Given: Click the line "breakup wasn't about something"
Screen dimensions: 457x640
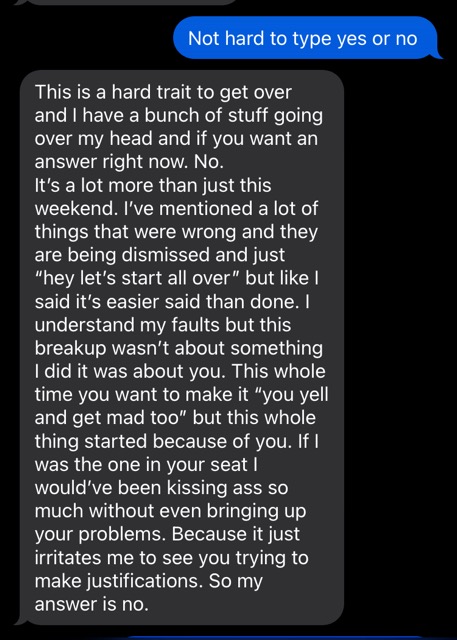Looking at the screenshot, I should click(179, 348).
